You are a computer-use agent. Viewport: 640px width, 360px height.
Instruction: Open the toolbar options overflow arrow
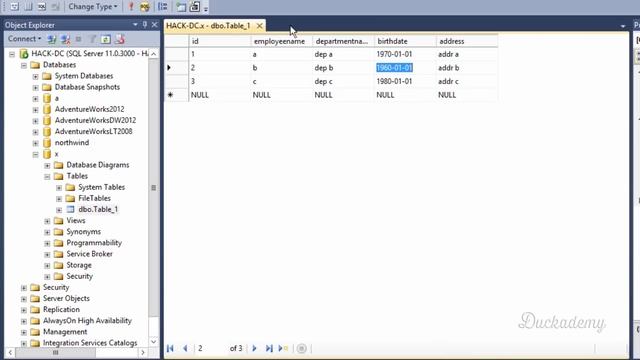206,8
